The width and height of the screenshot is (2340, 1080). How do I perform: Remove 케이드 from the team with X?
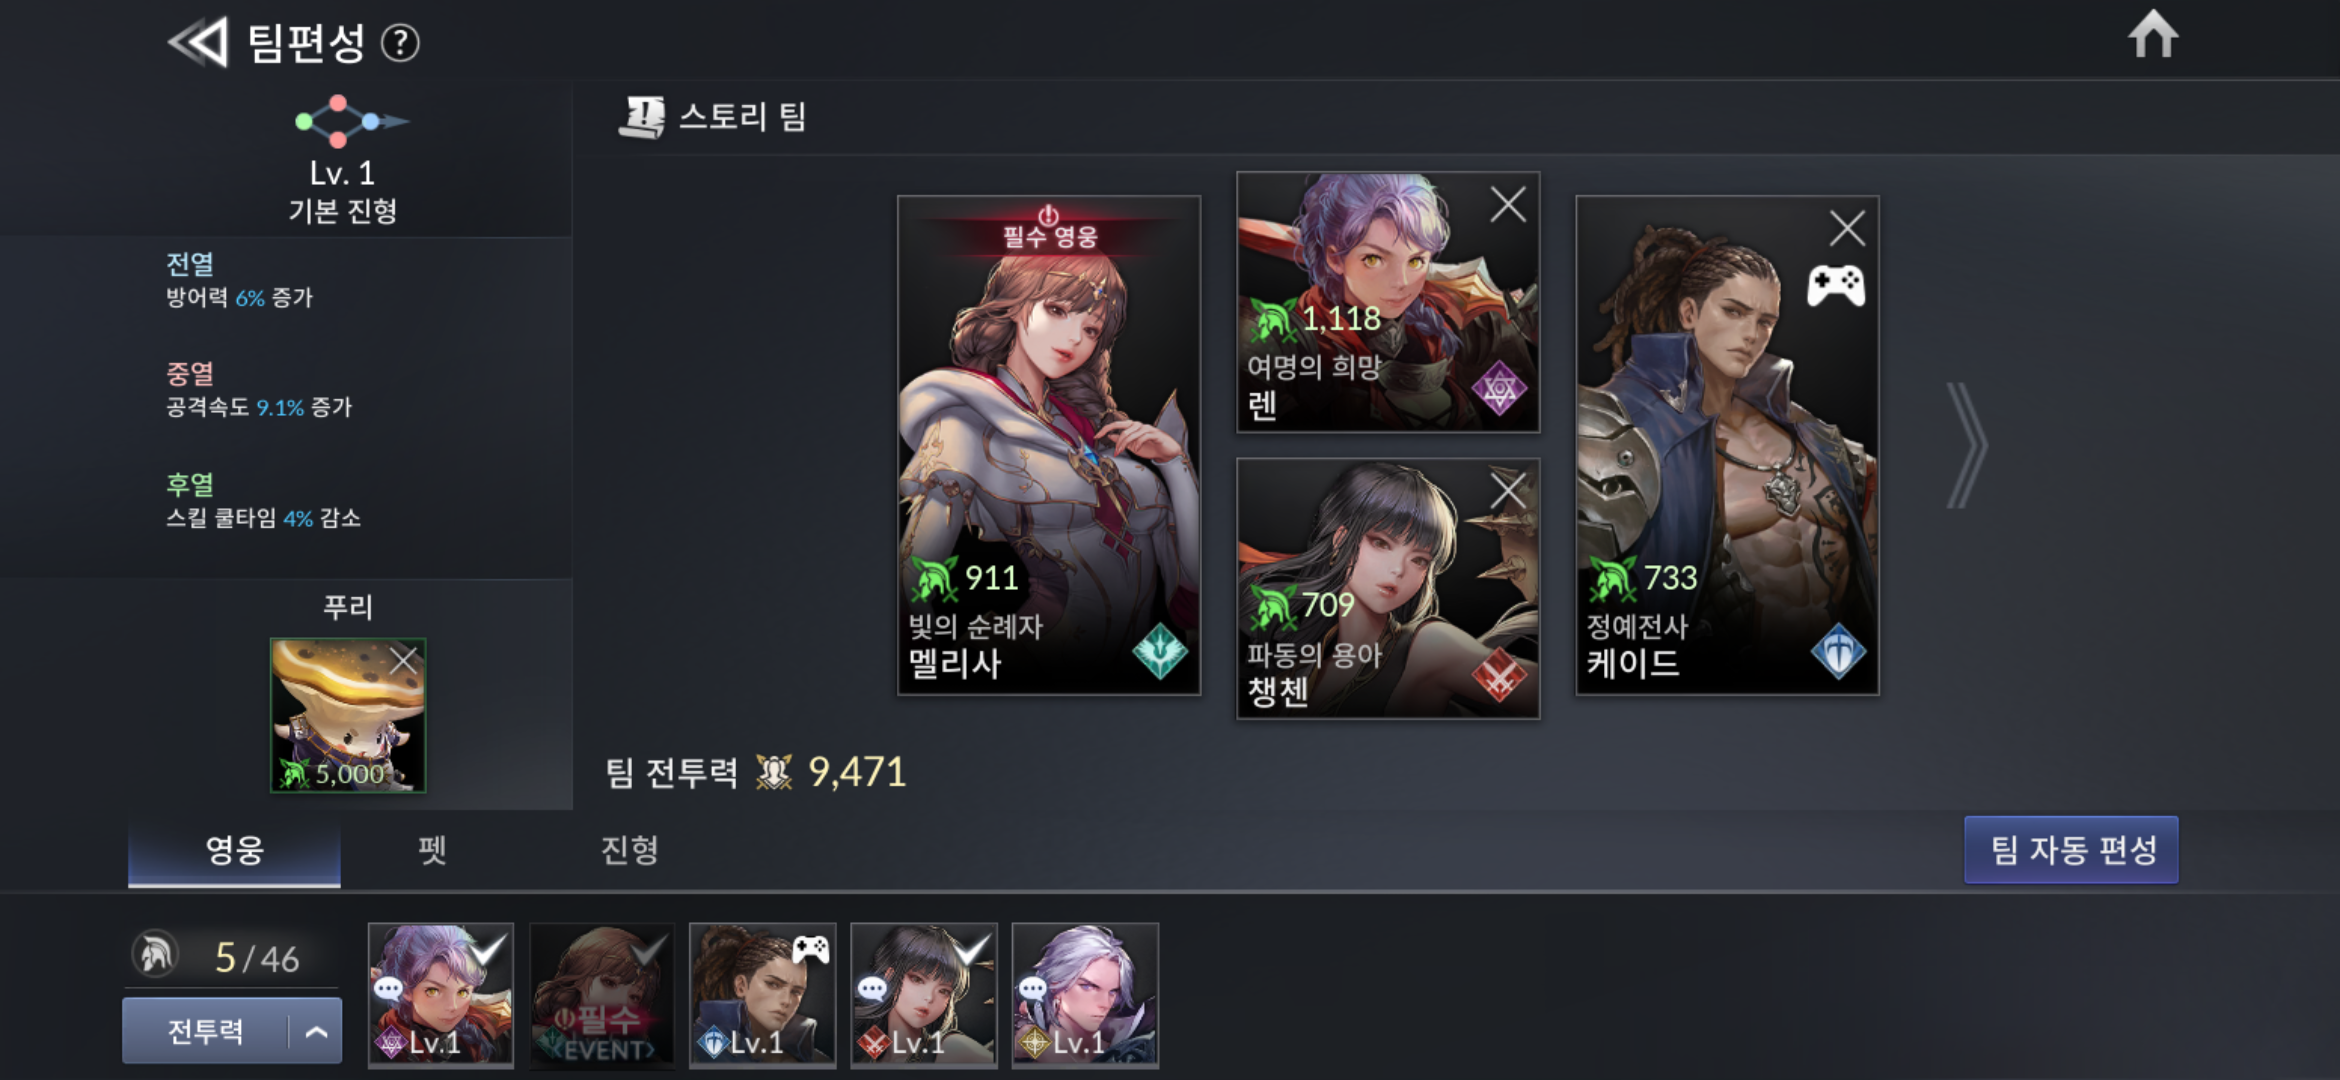1847,228
